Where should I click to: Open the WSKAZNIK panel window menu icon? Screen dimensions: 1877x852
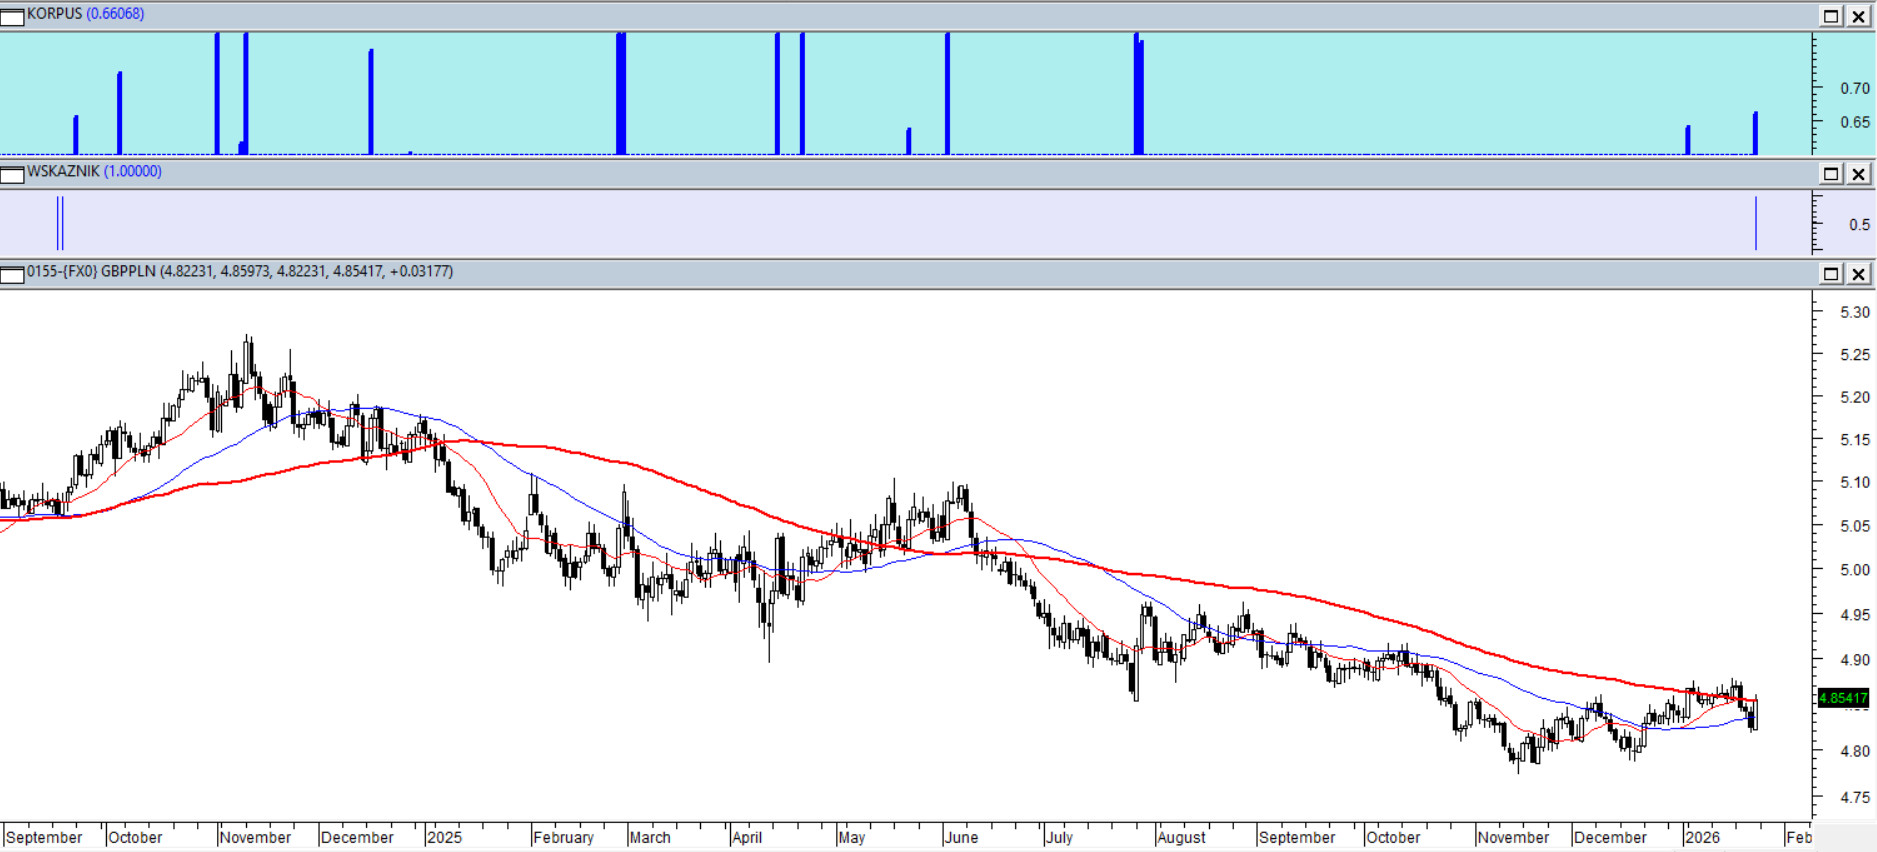(x=12, y=175)
